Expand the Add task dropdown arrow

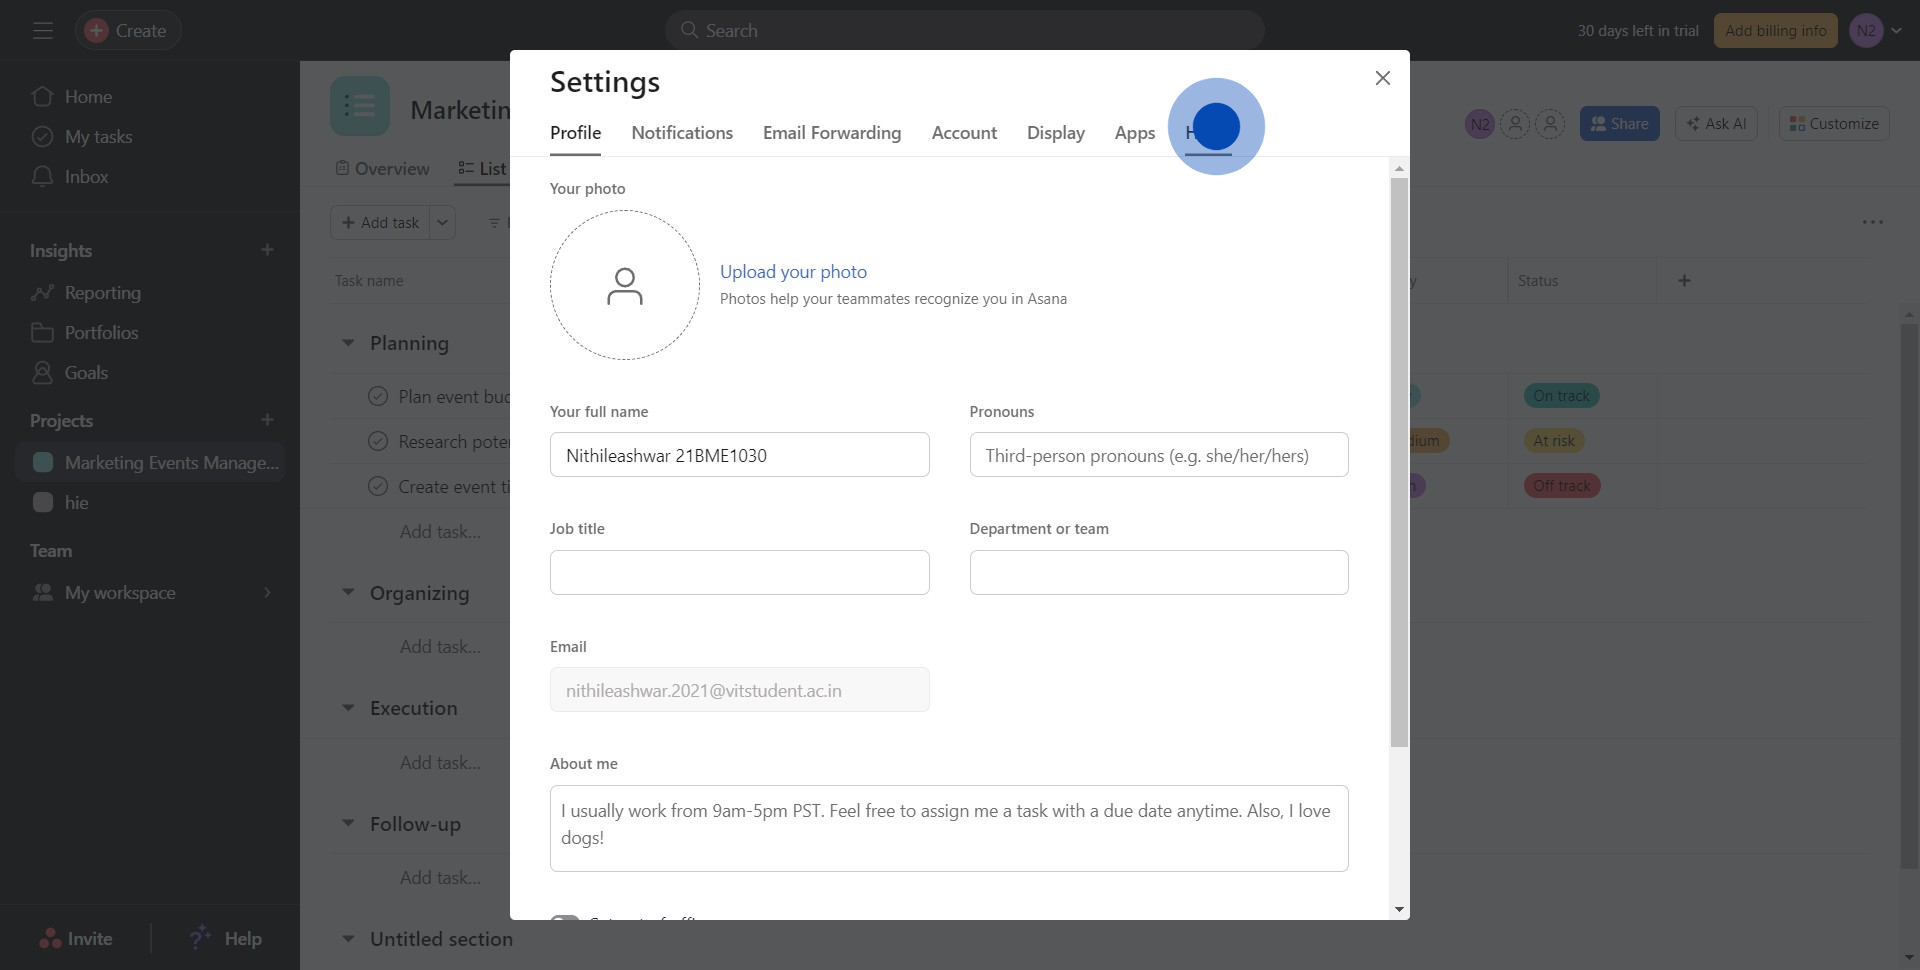[x=441, y=222]
